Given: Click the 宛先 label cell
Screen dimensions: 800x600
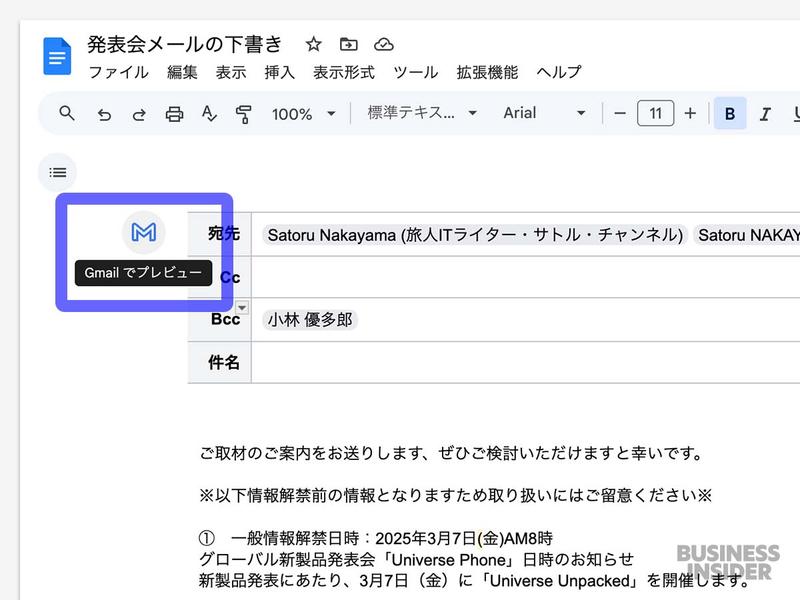Looking at the screenshot, I should click(220, 234).
